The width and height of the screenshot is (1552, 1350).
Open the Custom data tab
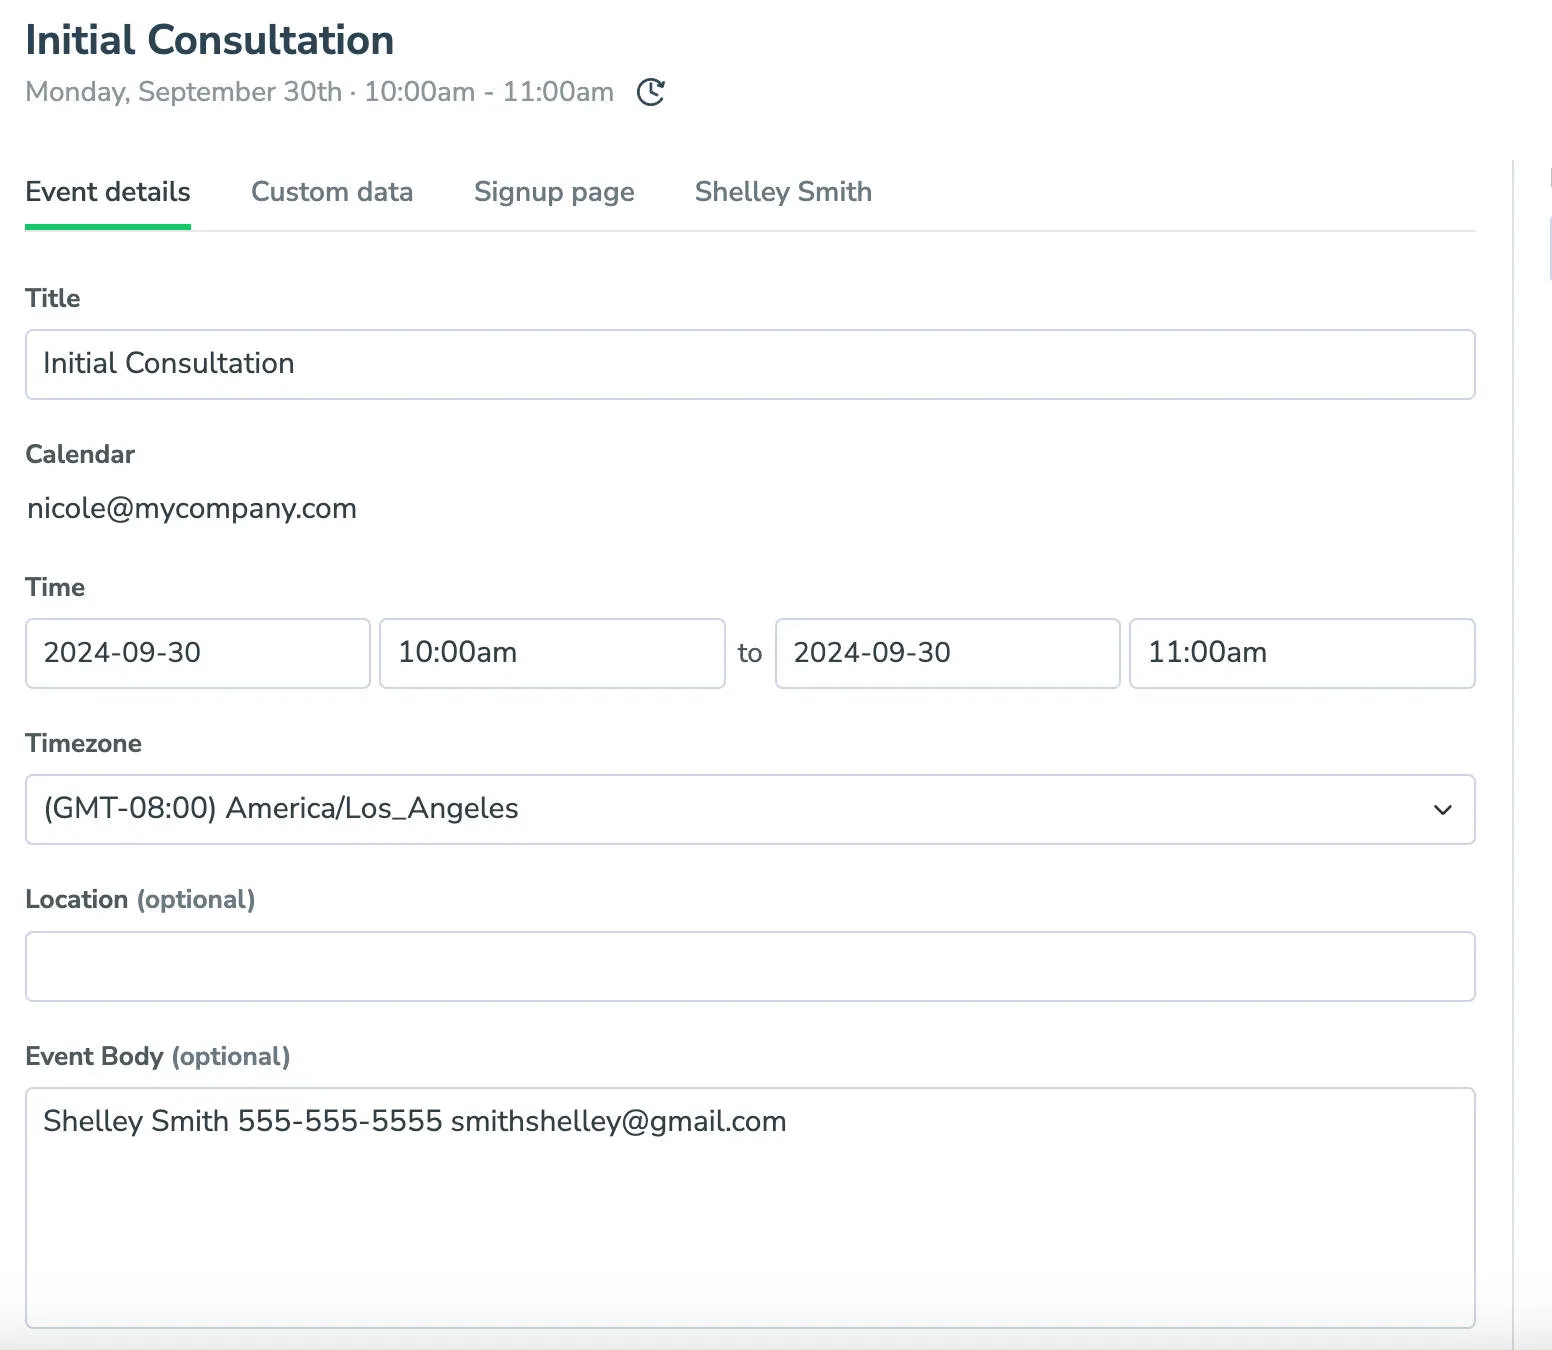[x=332, y=192]
